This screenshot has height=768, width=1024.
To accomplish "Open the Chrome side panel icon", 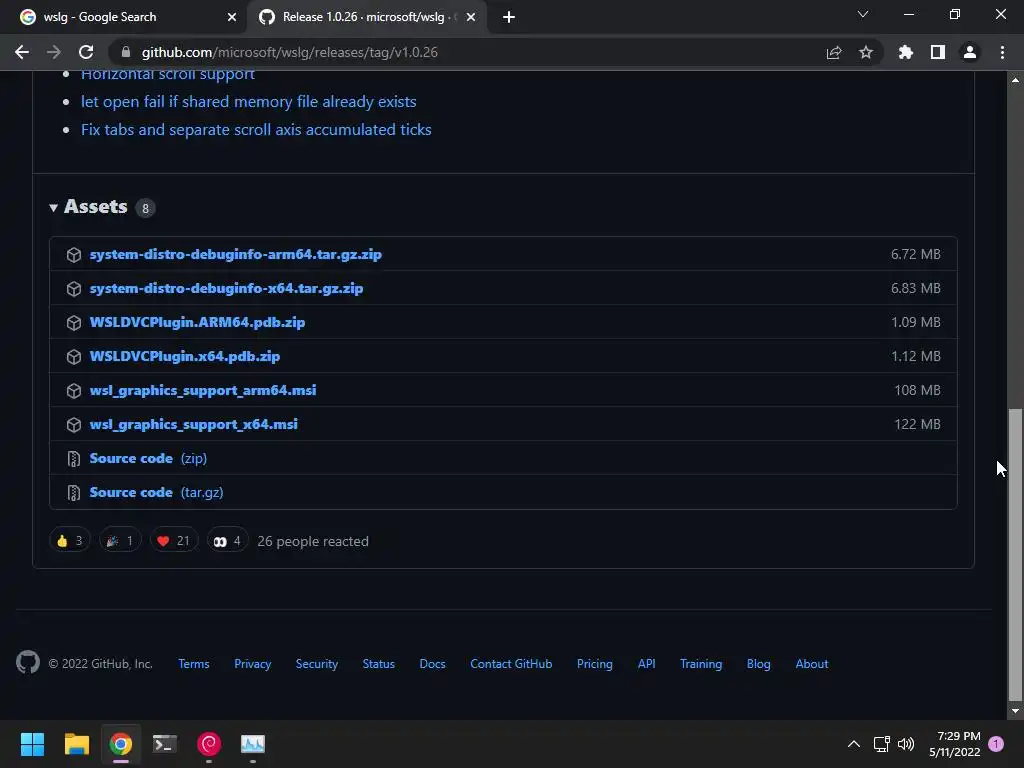I will [938, 52].
